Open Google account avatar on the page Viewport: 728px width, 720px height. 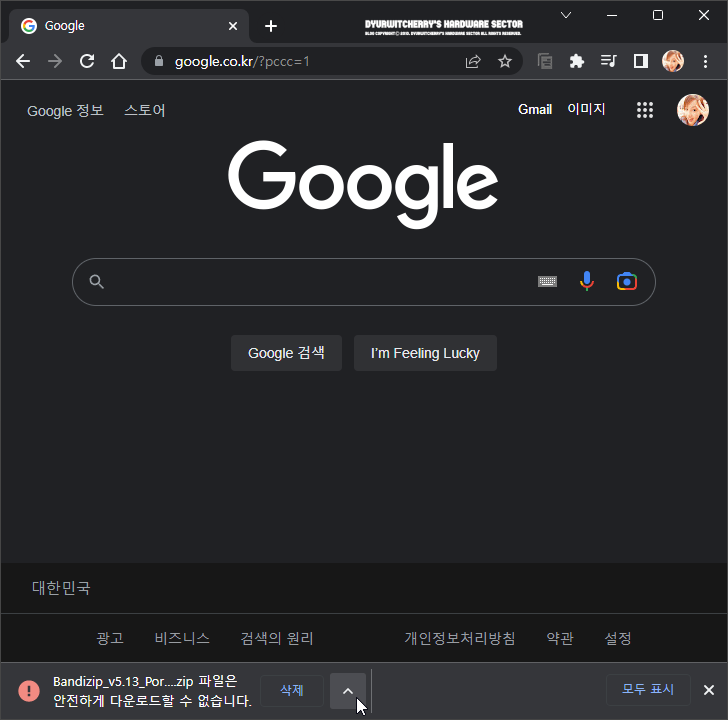click(693, 110)
